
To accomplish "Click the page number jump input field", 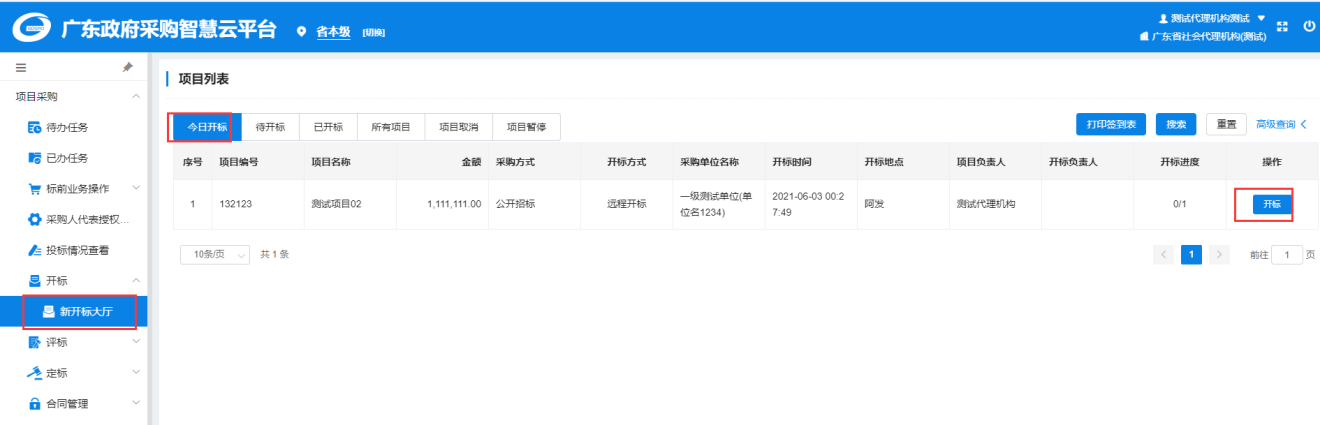I will point(1287,255).
